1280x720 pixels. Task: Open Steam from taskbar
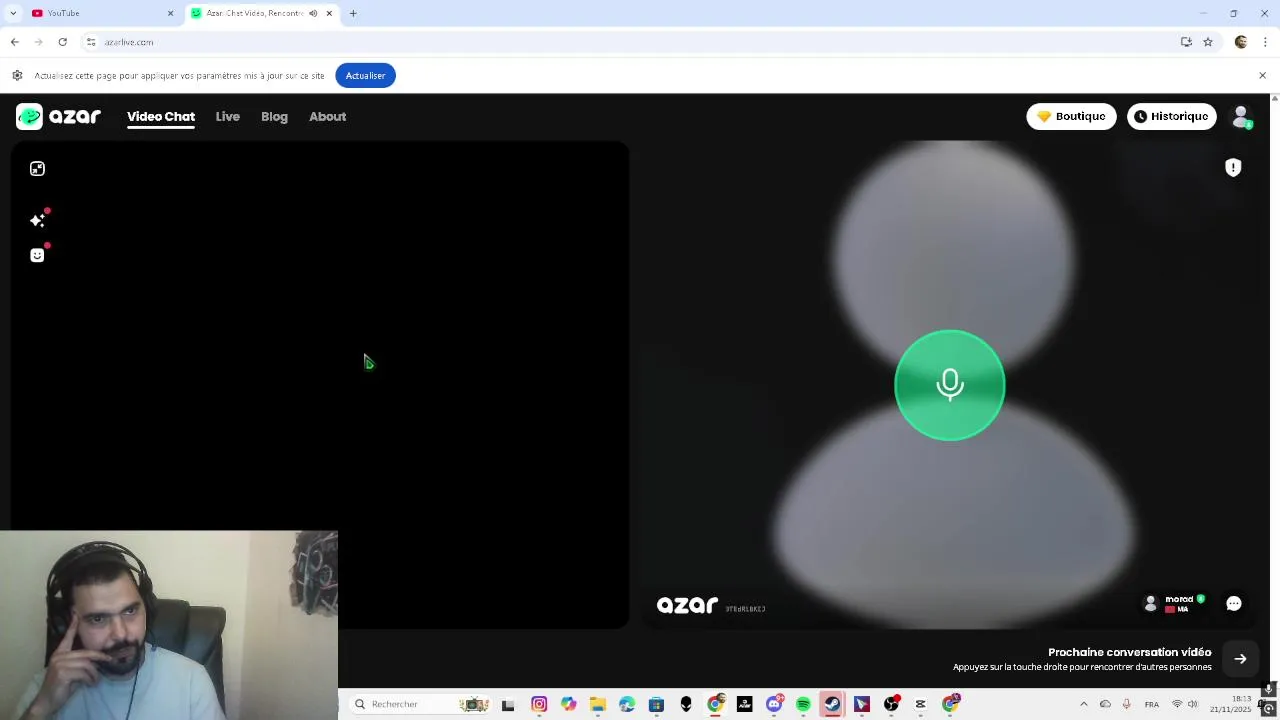(832, 704)
